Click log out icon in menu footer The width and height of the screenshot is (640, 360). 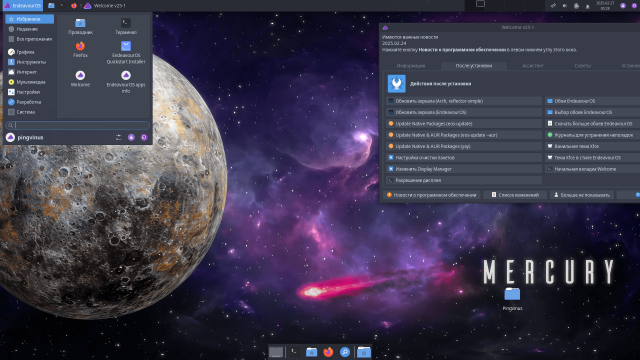(144, 138)
